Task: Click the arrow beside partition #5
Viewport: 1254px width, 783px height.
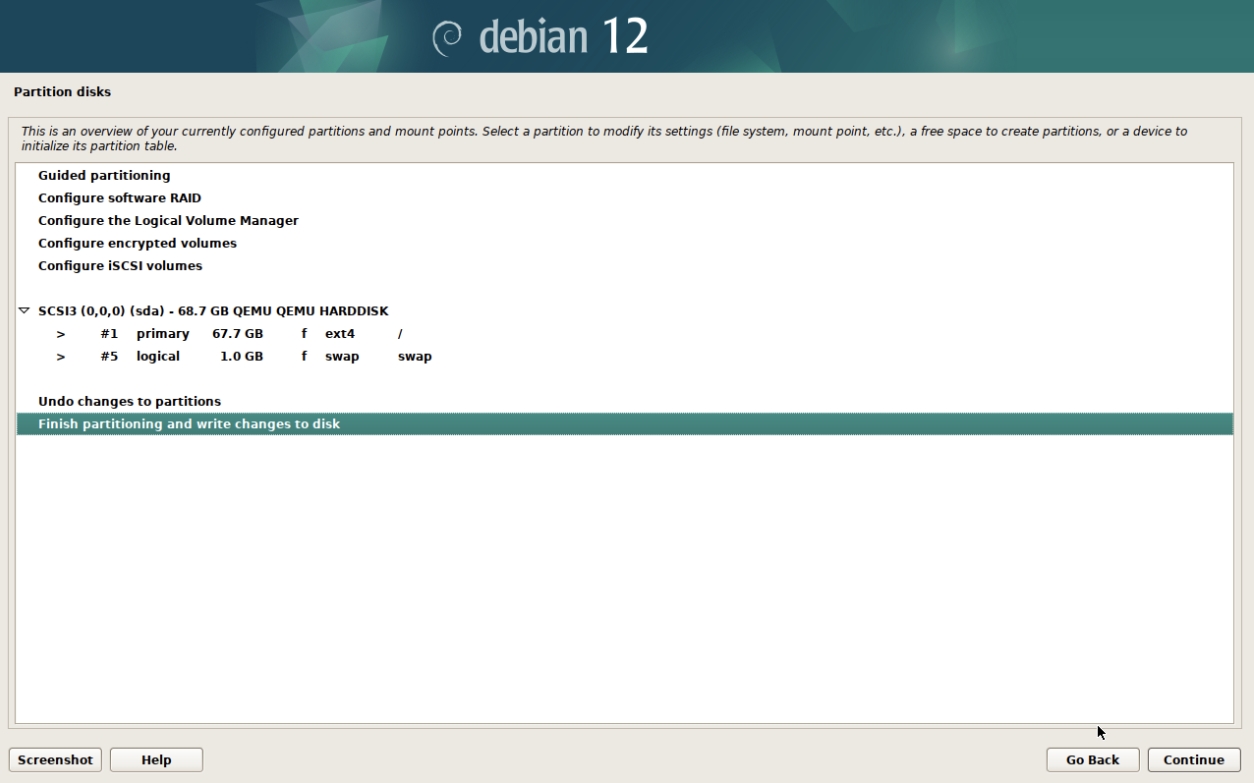Action: [61, 356]
